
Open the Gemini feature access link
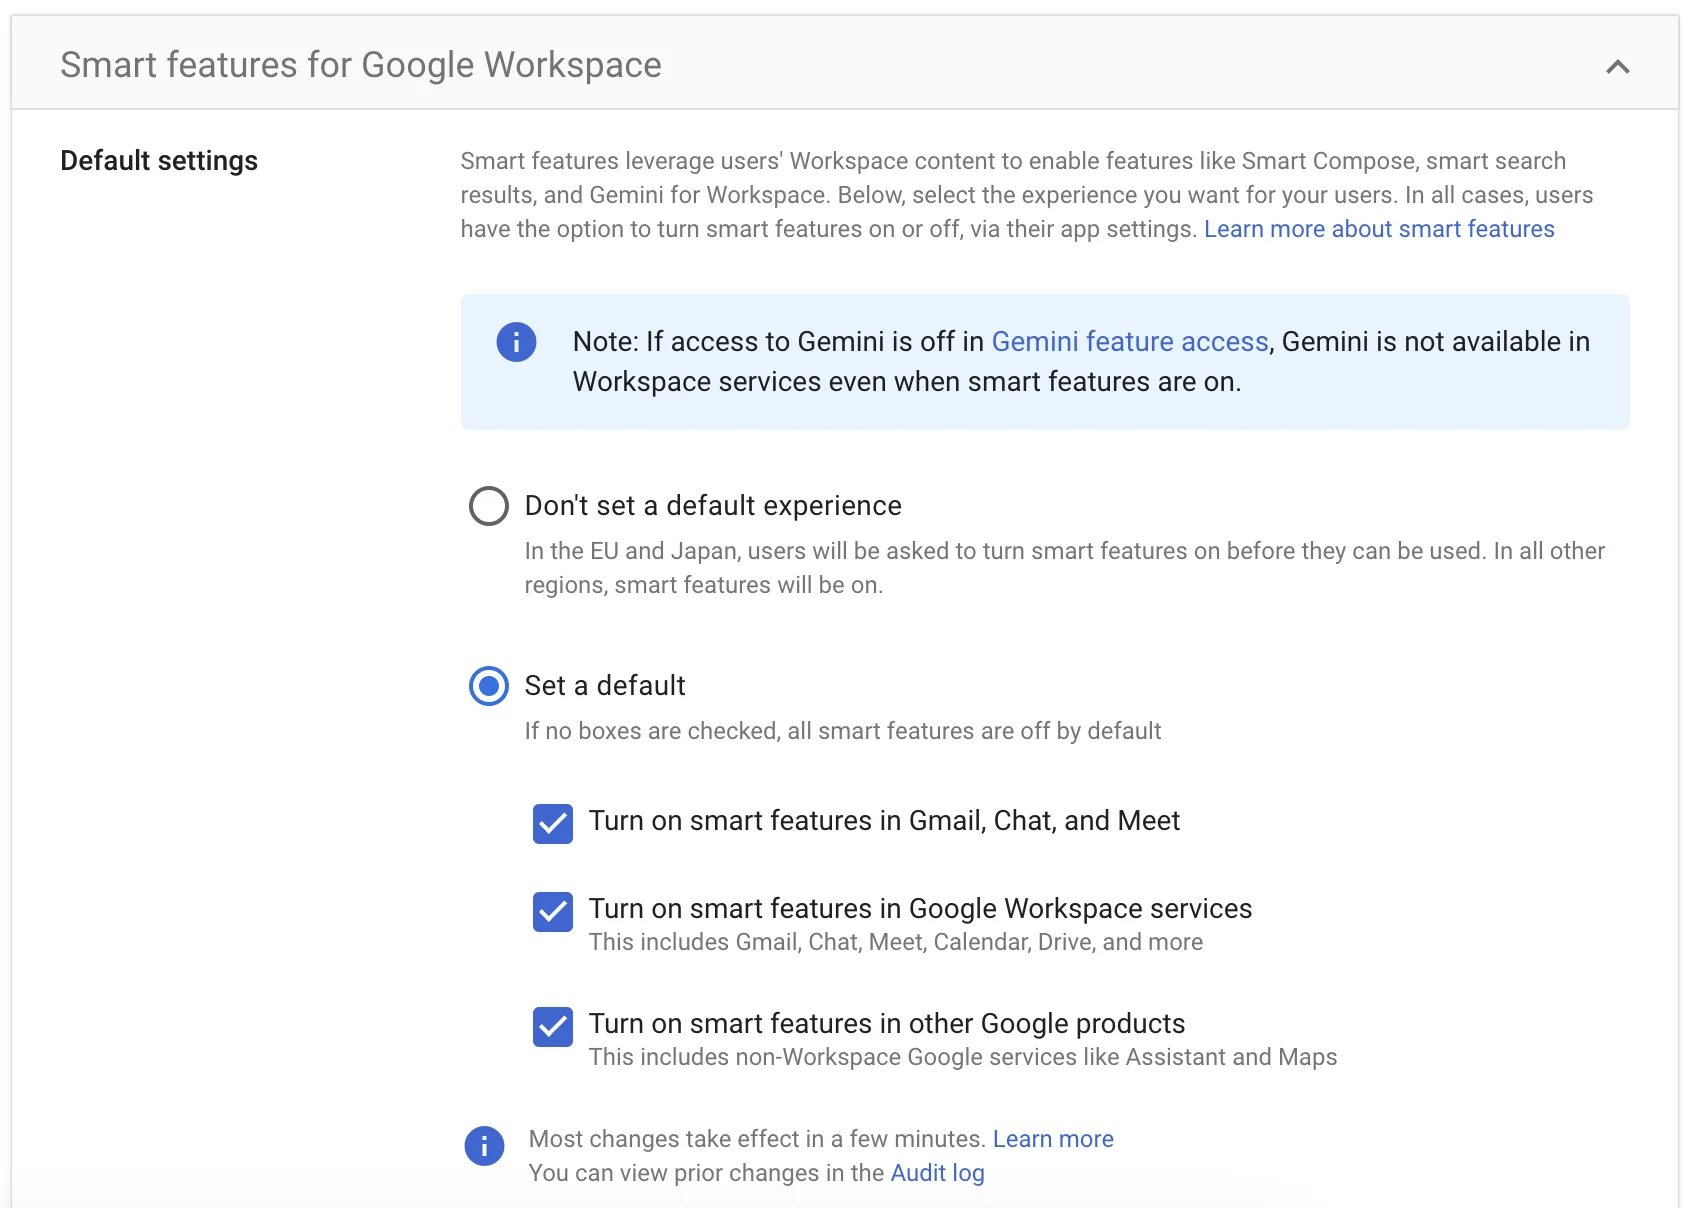[x=1130, y=342]
